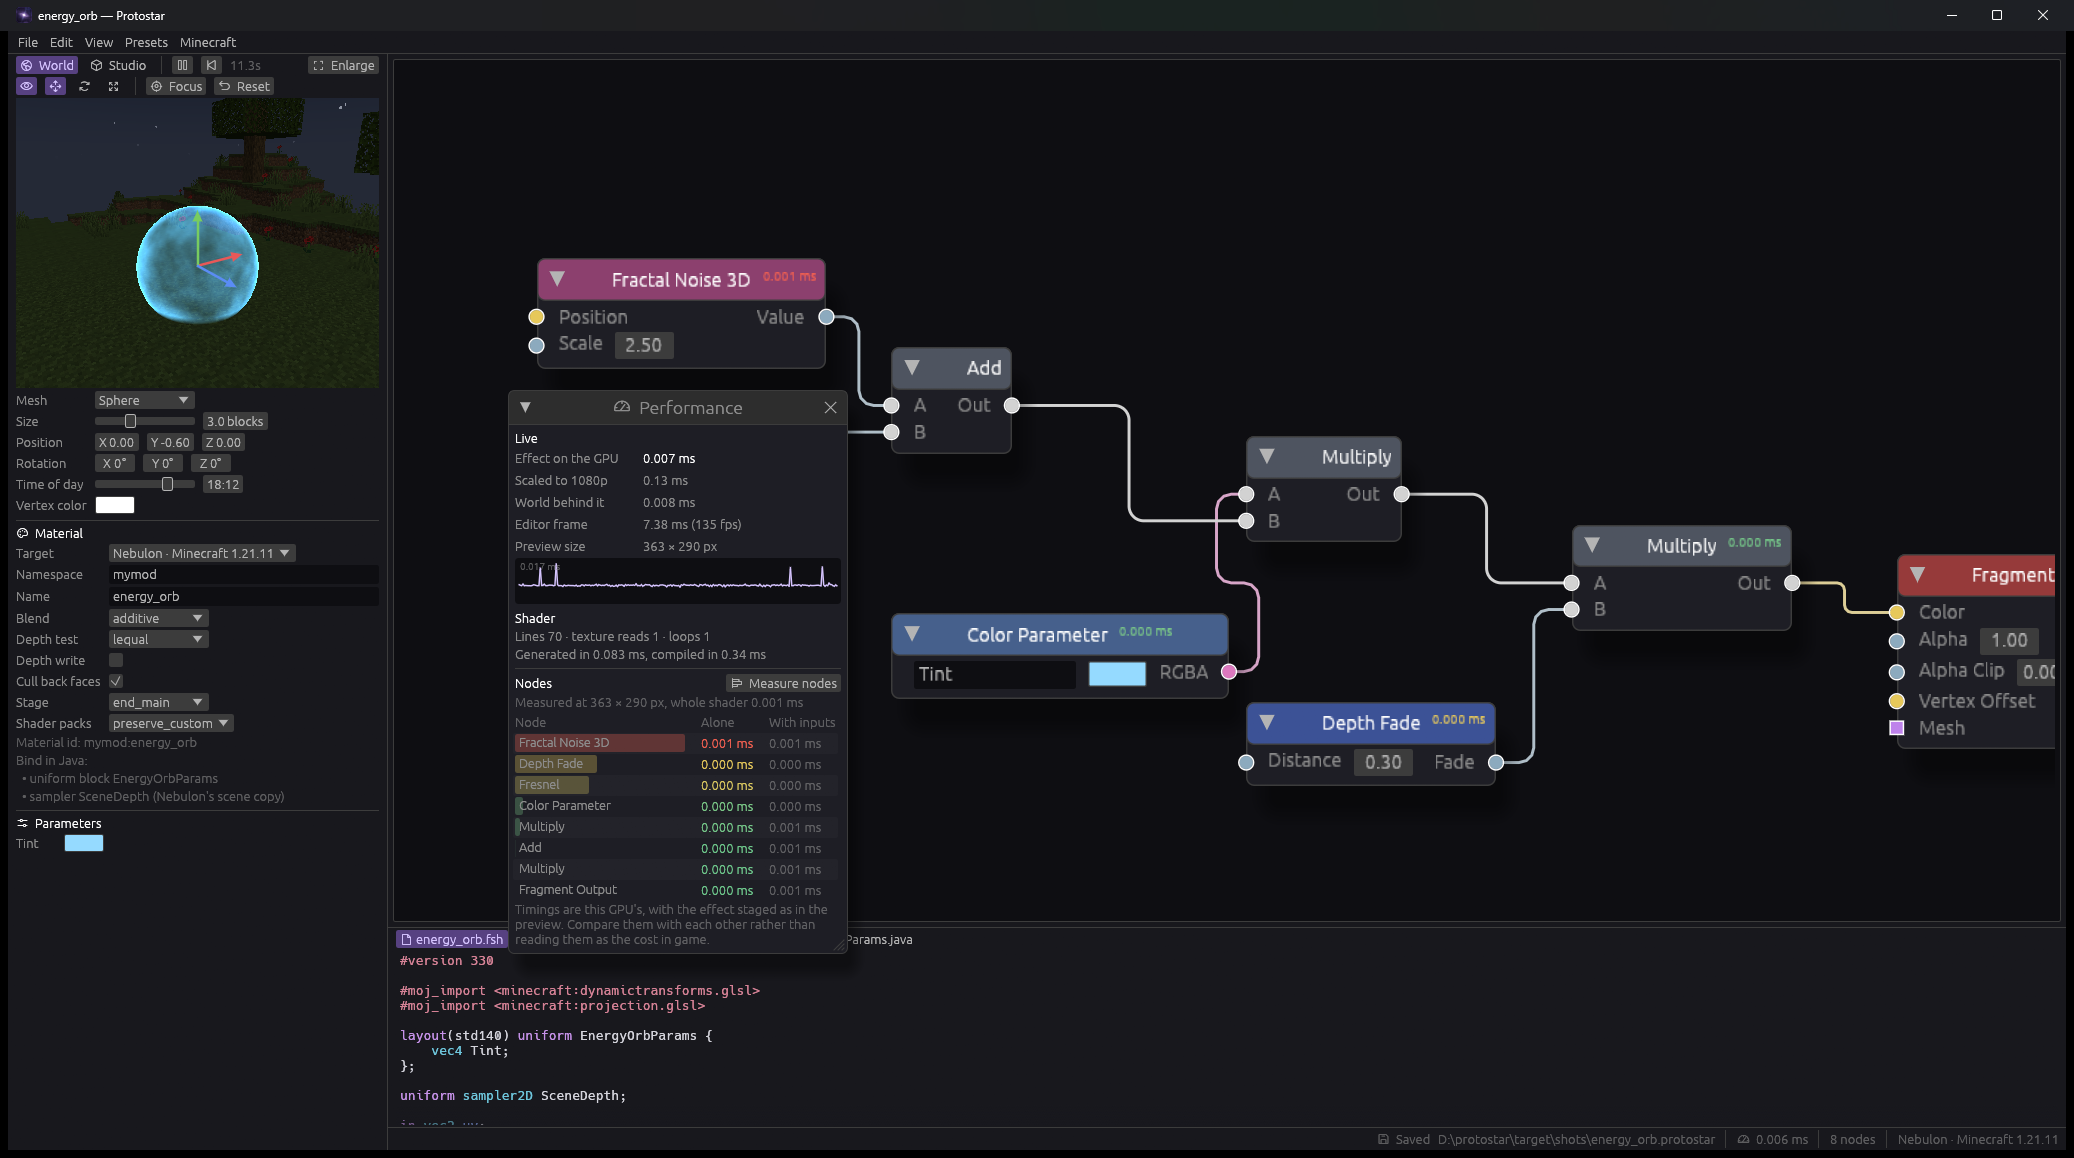Collapse the Fractal Noise 3D node

pos(558,279)
